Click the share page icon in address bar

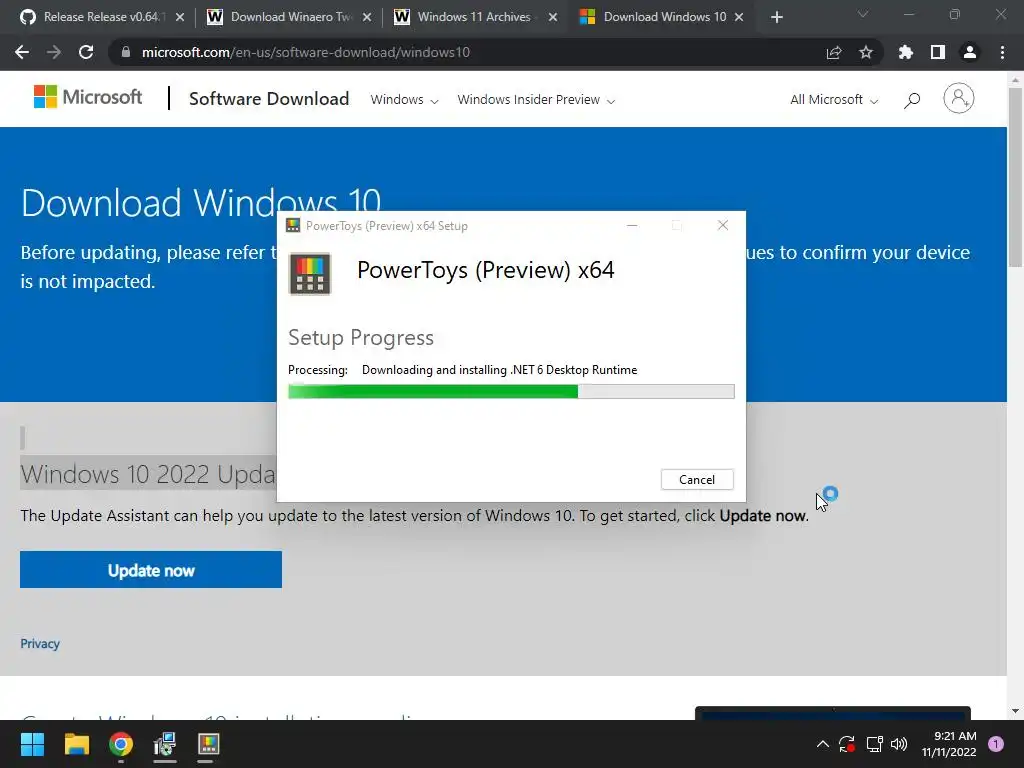pos(833,52)
